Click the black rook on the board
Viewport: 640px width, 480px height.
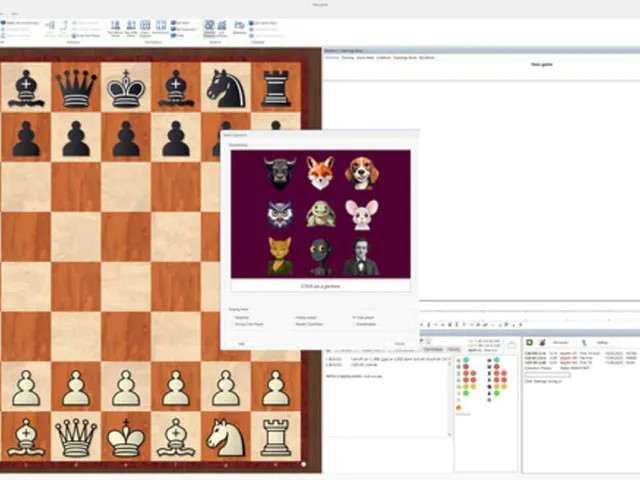pyautogui.click(x=276, y=89)
